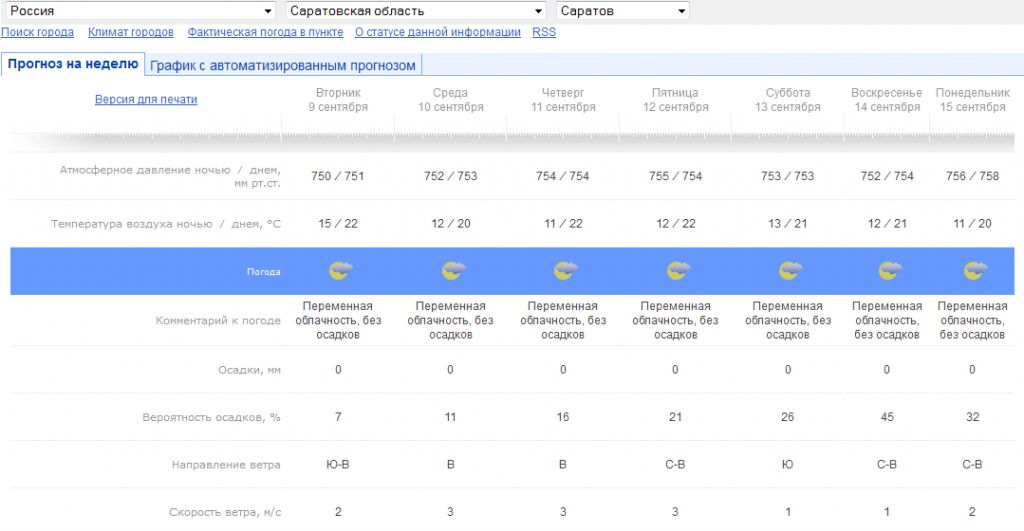The width and height of the screenshot is (1024, 531).
Task: Open График с автоматизированным прогнозом tab
Action: [x=283, y=65]
